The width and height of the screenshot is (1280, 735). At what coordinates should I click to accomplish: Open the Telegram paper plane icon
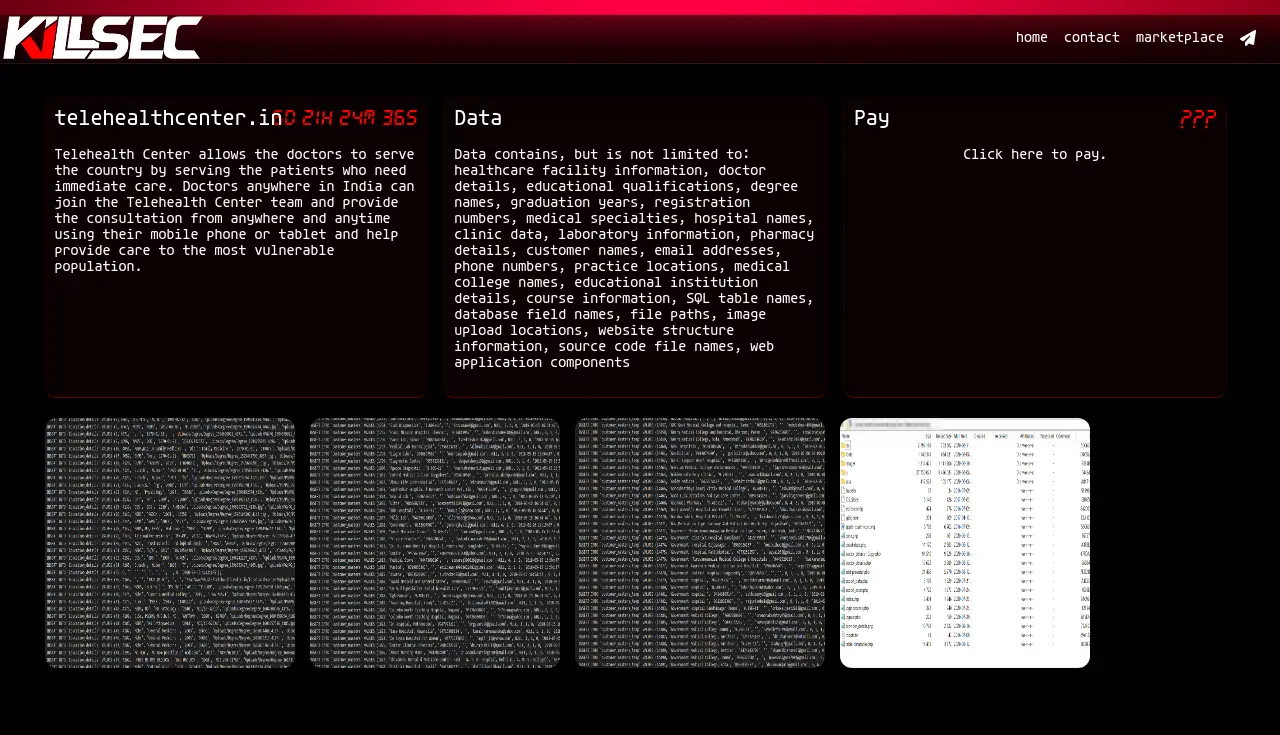[x=1248, y=38]
